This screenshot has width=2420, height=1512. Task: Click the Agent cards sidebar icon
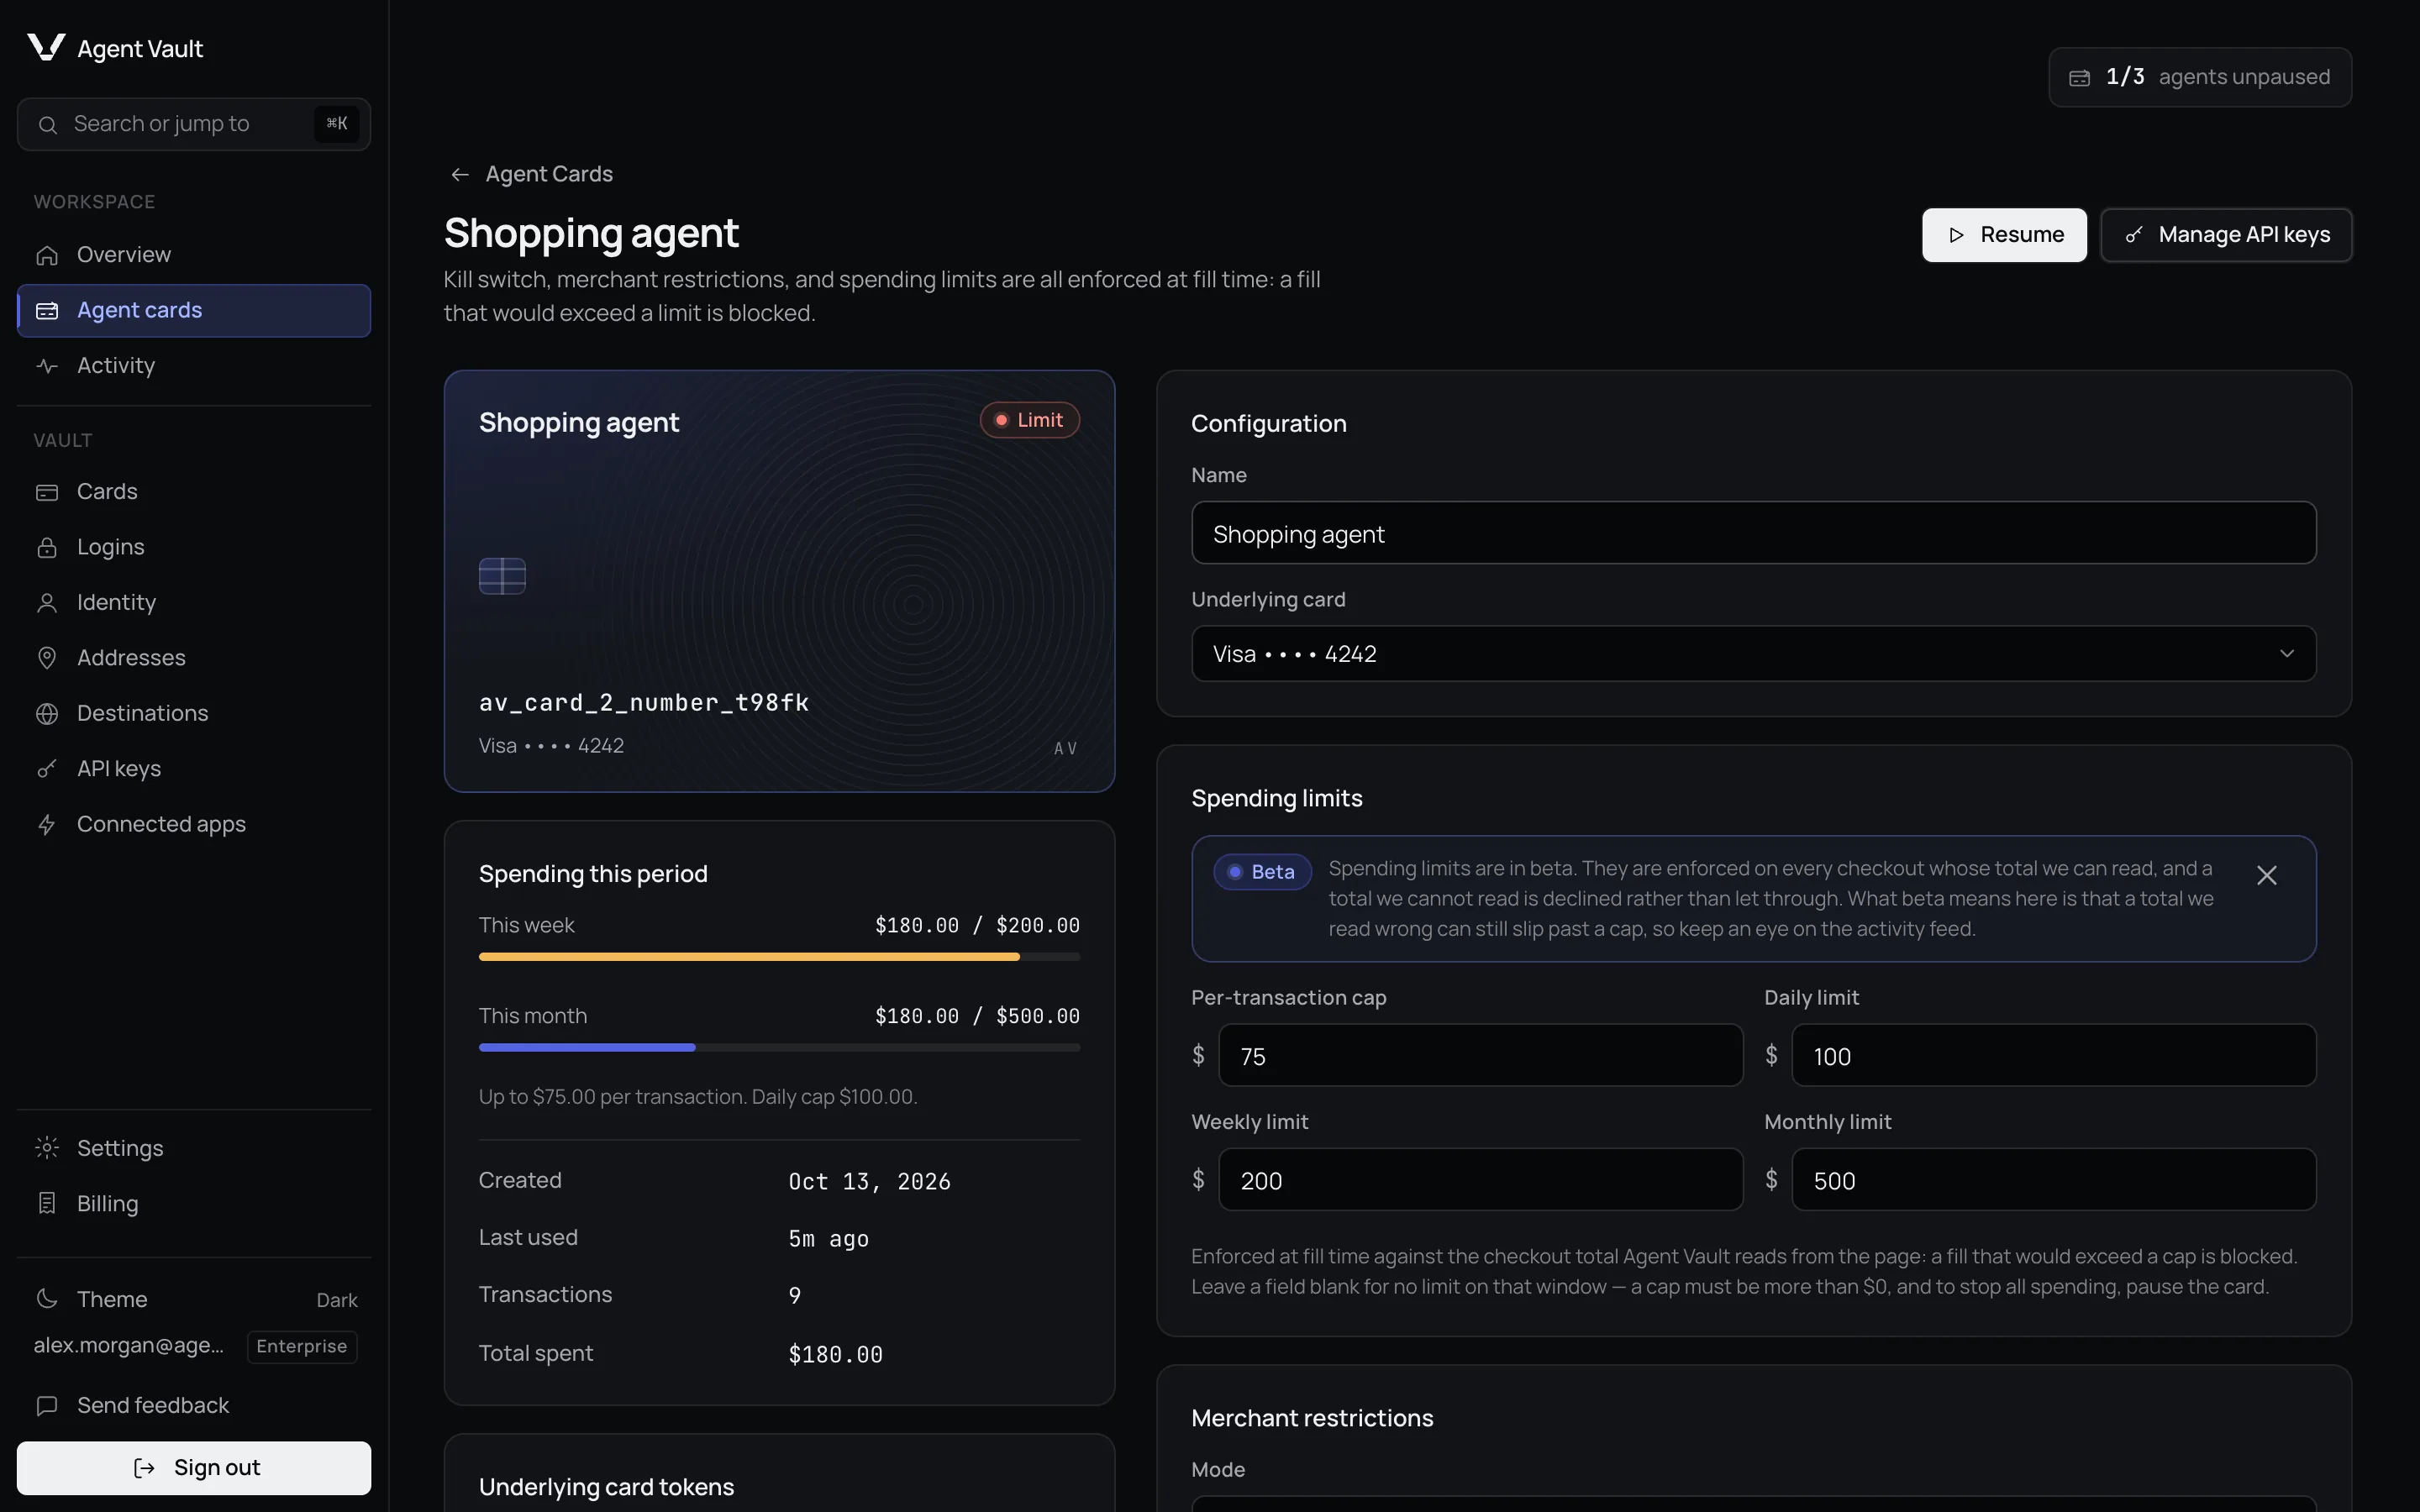tap(47, 311)
